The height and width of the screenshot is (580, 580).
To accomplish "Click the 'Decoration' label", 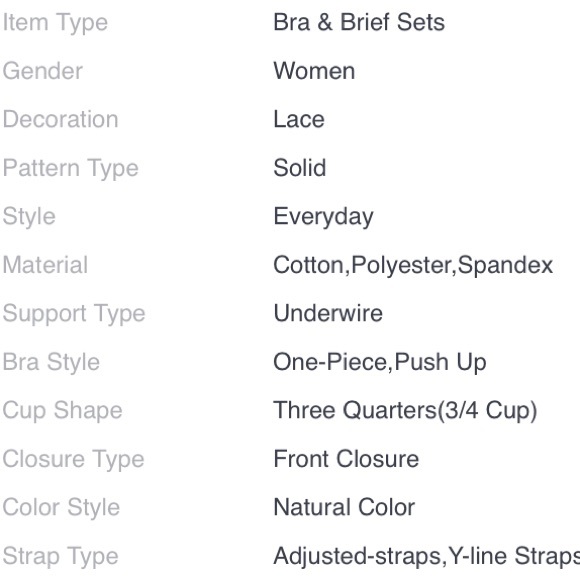I will coord(60,119).
